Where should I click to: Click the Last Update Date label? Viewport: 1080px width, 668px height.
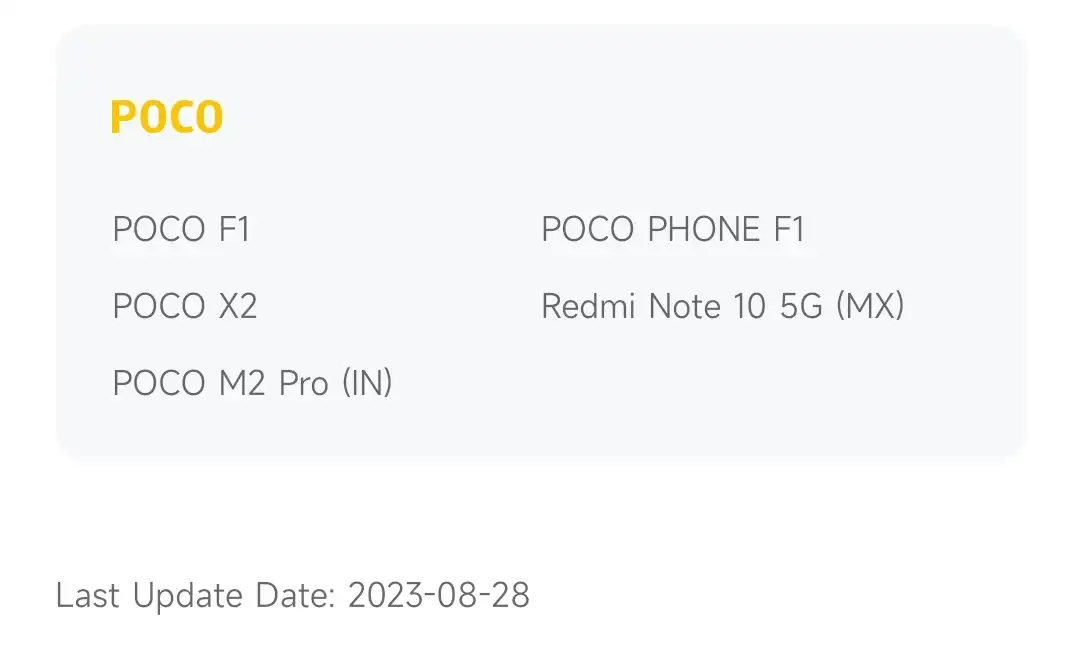pyautogui.click(x=196, y=596)
